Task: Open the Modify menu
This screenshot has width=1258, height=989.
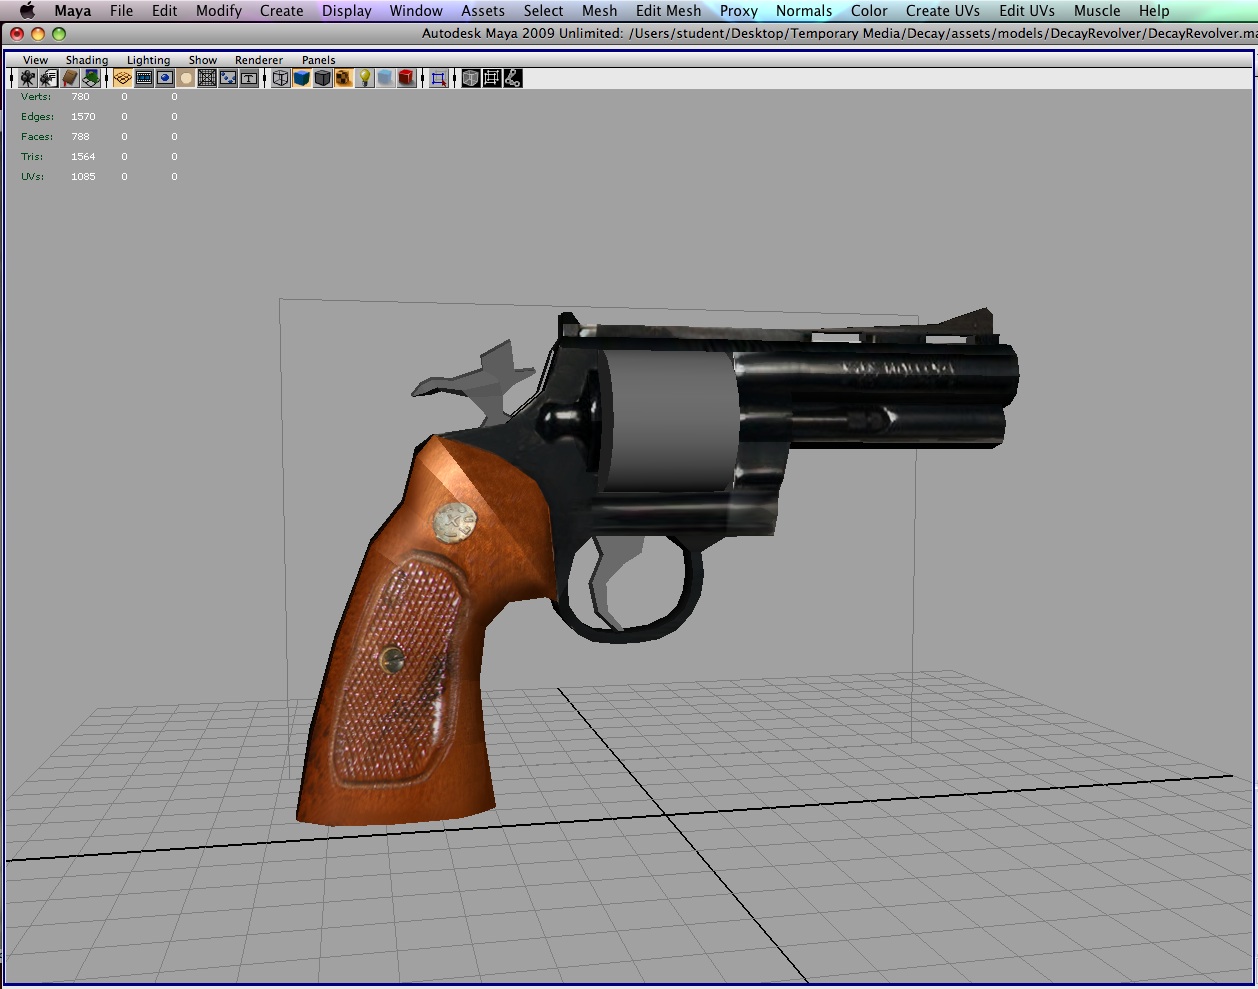Action: pos(219,11)
